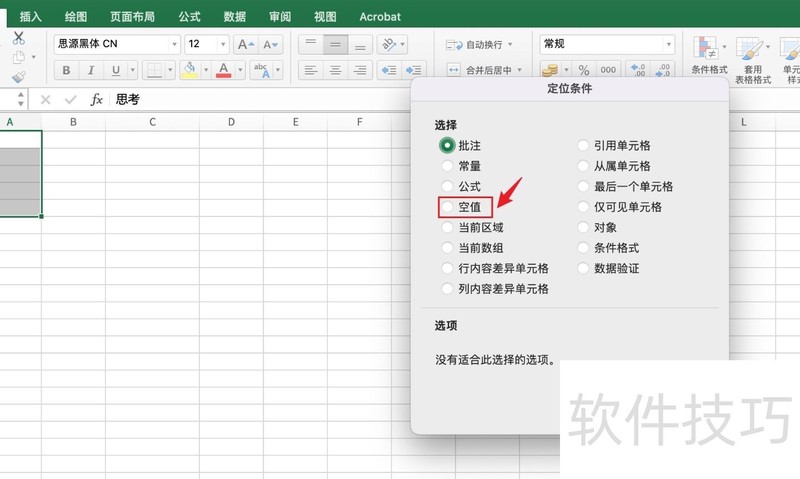Expand the font size dropdown
Viewport: 800px width, 479px height.
tap(221, 44)
